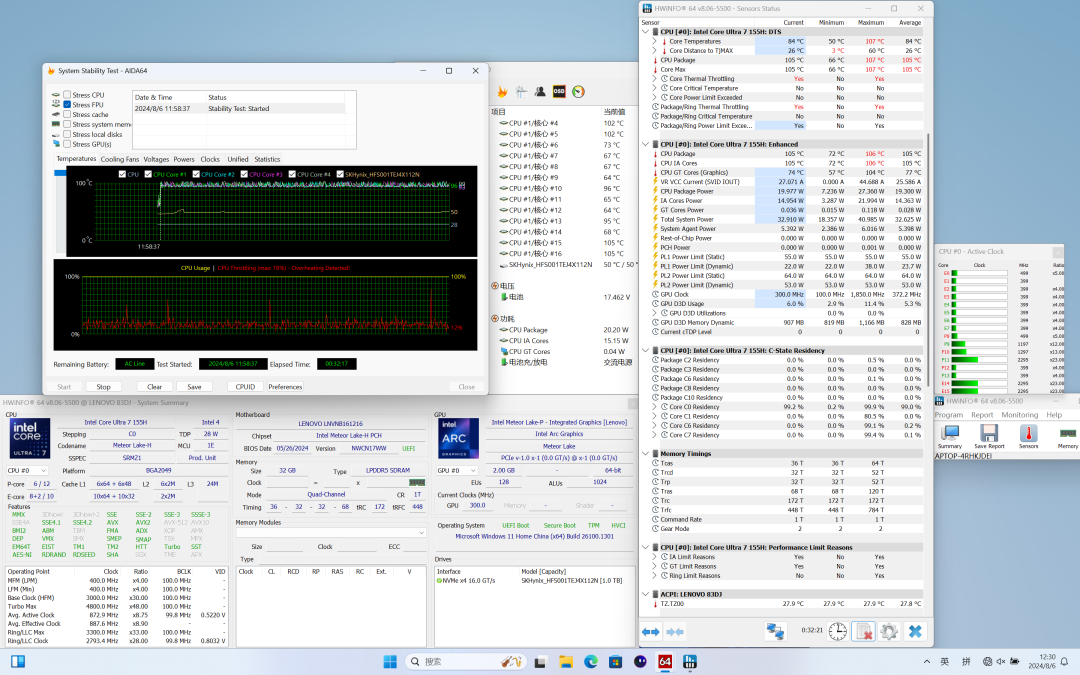
Task: Open HWiNFO sensor settings gear icon
Action: [888, 631]
